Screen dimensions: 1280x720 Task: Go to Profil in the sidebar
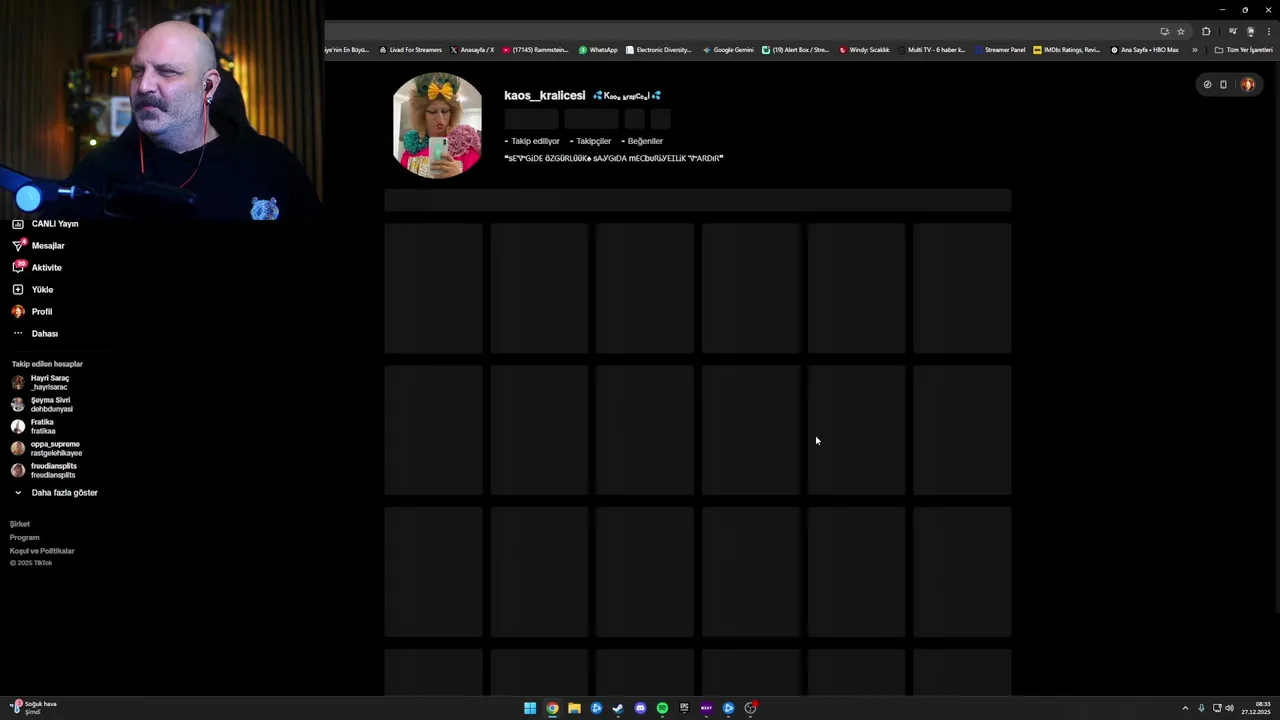(x=32, y=312)
